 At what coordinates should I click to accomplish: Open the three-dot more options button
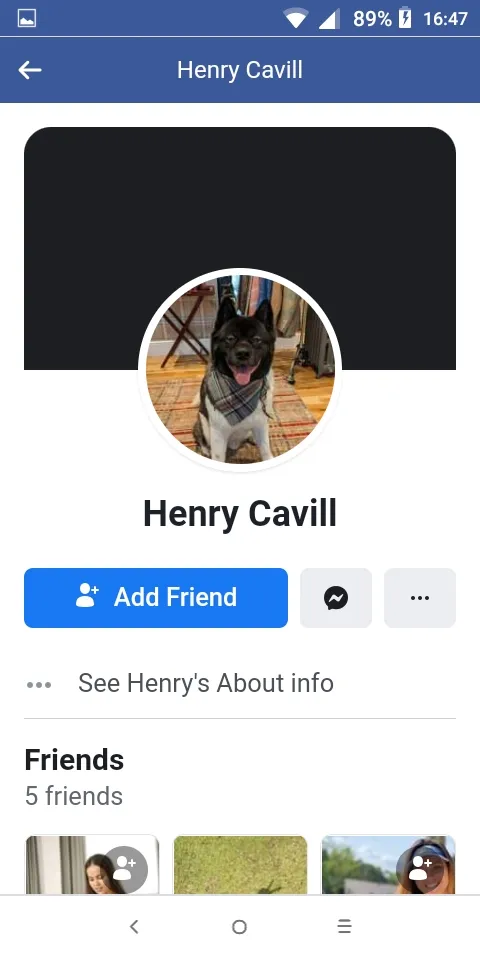click(x=419, y=598)
